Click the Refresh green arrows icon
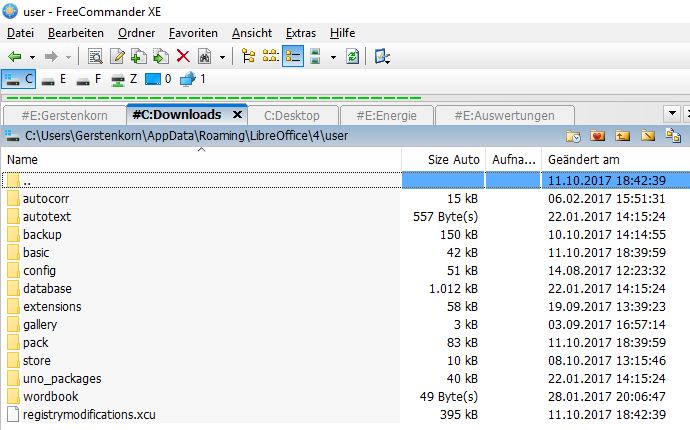 point(352,57)
